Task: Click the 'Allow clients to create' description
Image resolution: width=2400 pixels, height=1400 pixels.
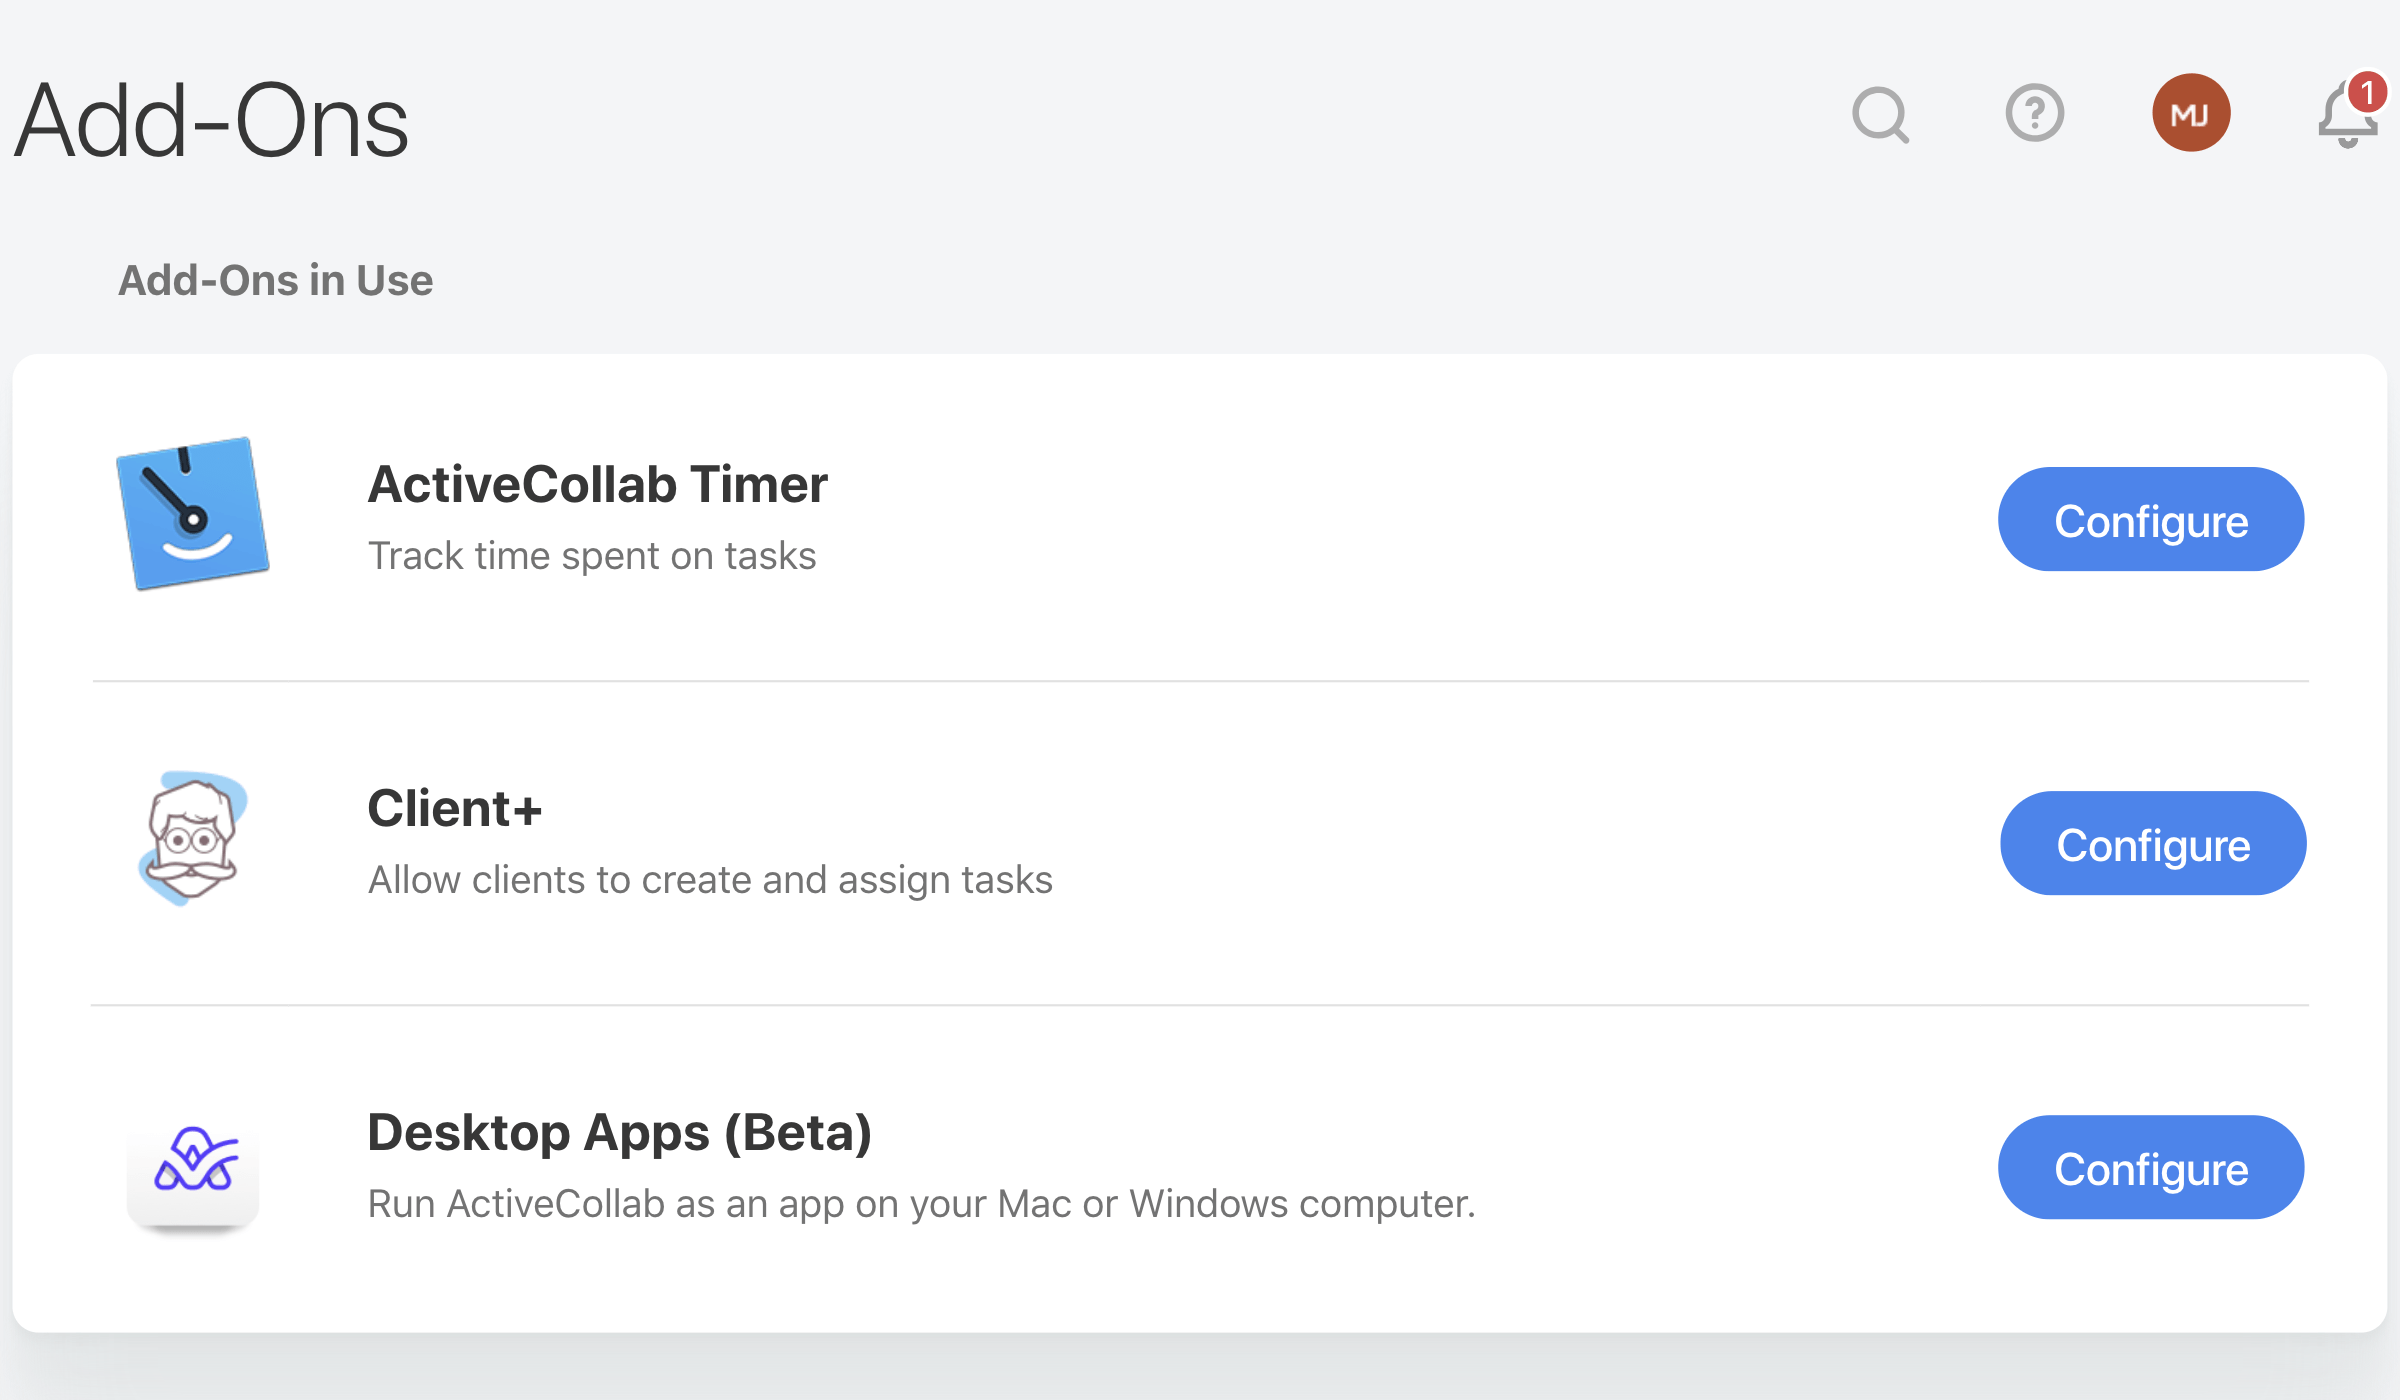Action: pyautogui.click(x=709, y=880)
